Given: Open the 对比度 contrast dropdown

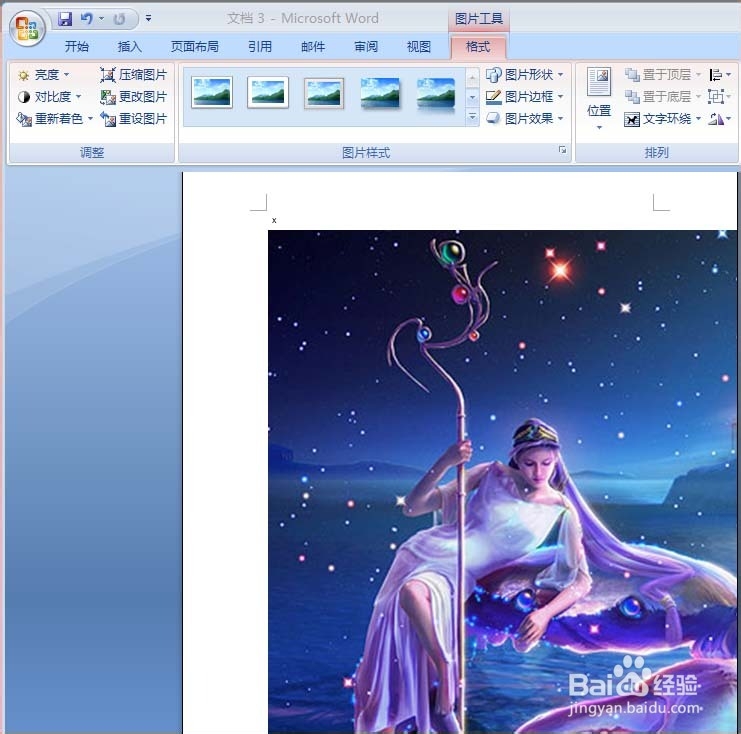Looking at the screenshot, I should click(50, 97).
